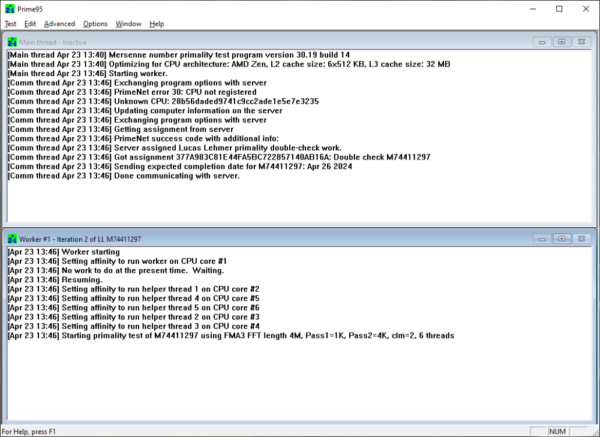Maximize the Prime95 main window
This screenshot has width=600, height=437.
tap(559, 8)
